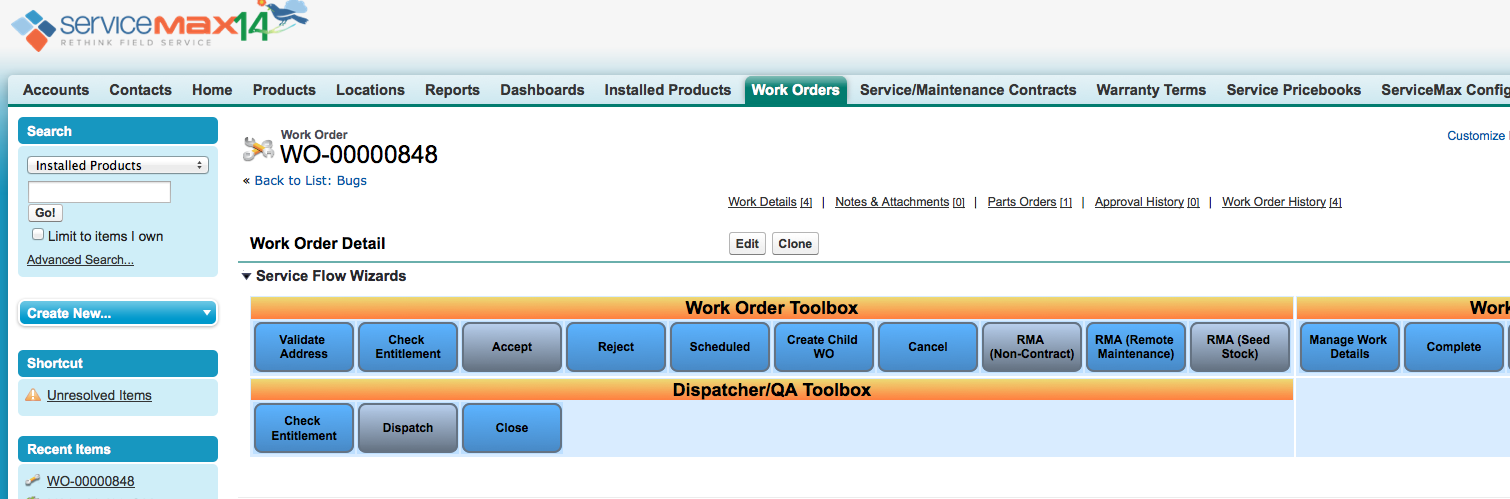Open the Warranty Terms tab
This screenshot has width=1510, height=499.
click(x=1151, y=90)
